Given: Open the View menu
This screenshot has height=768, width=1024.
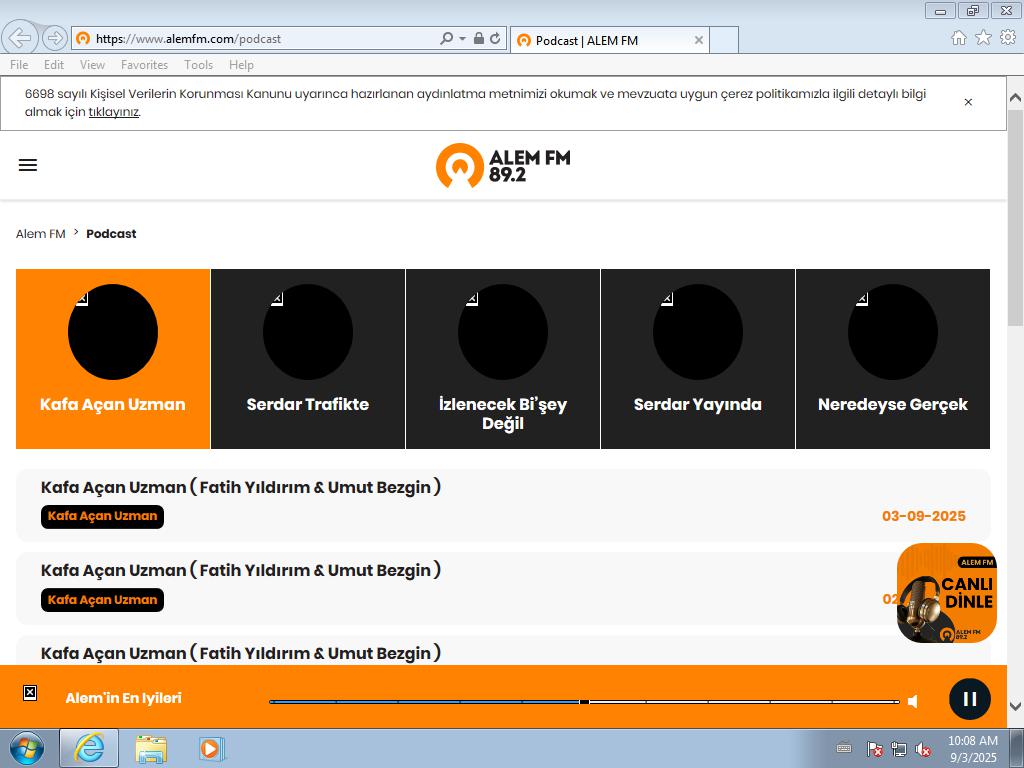Looking at the screenshot, I should [92, 65].
